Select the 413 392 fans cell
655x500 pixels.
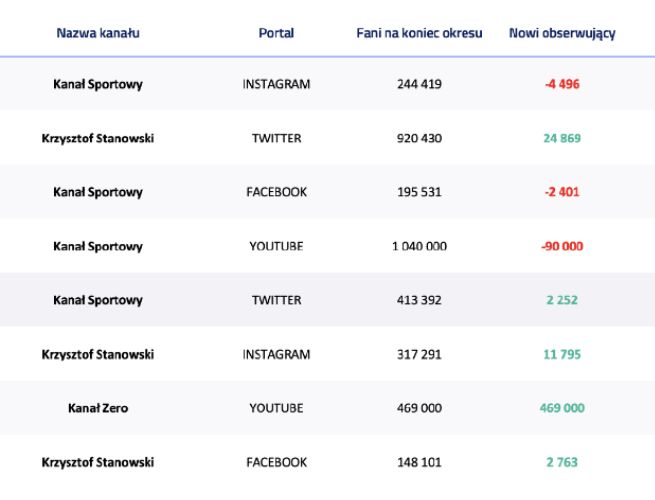[419, 300]
